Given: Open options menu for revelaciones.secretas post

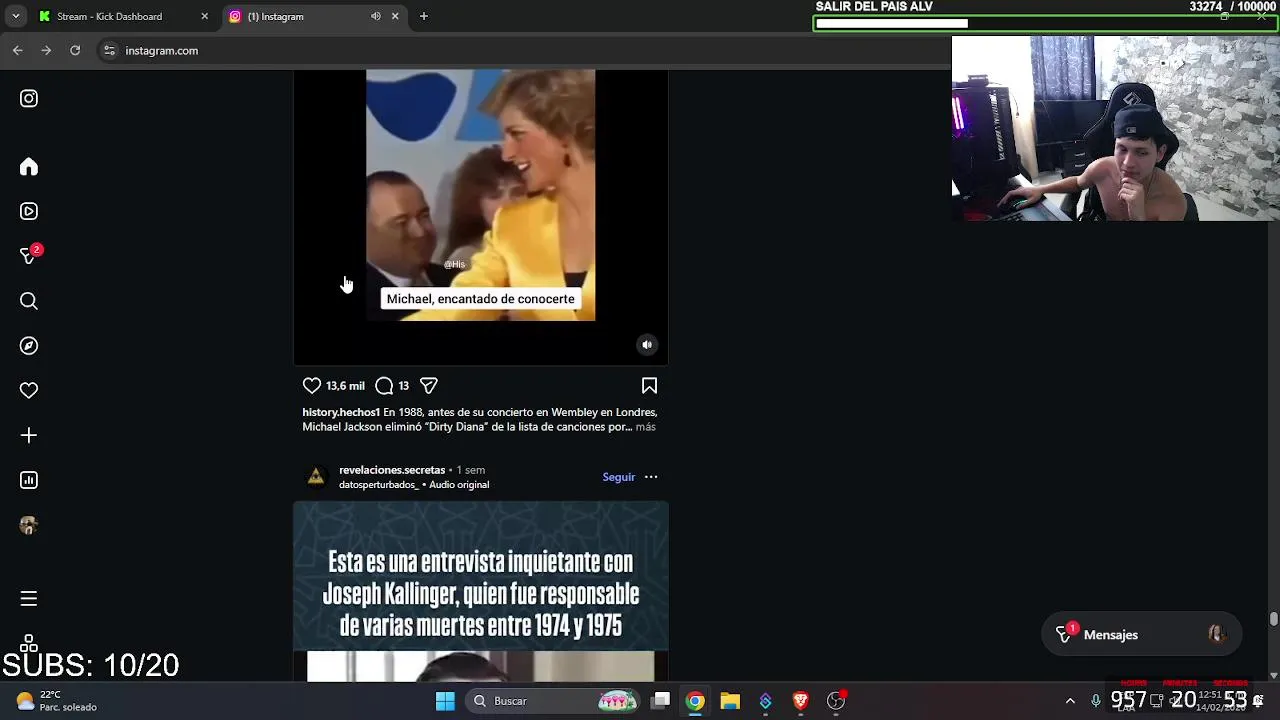Looking at the screenshot, I should pos(651,477).
